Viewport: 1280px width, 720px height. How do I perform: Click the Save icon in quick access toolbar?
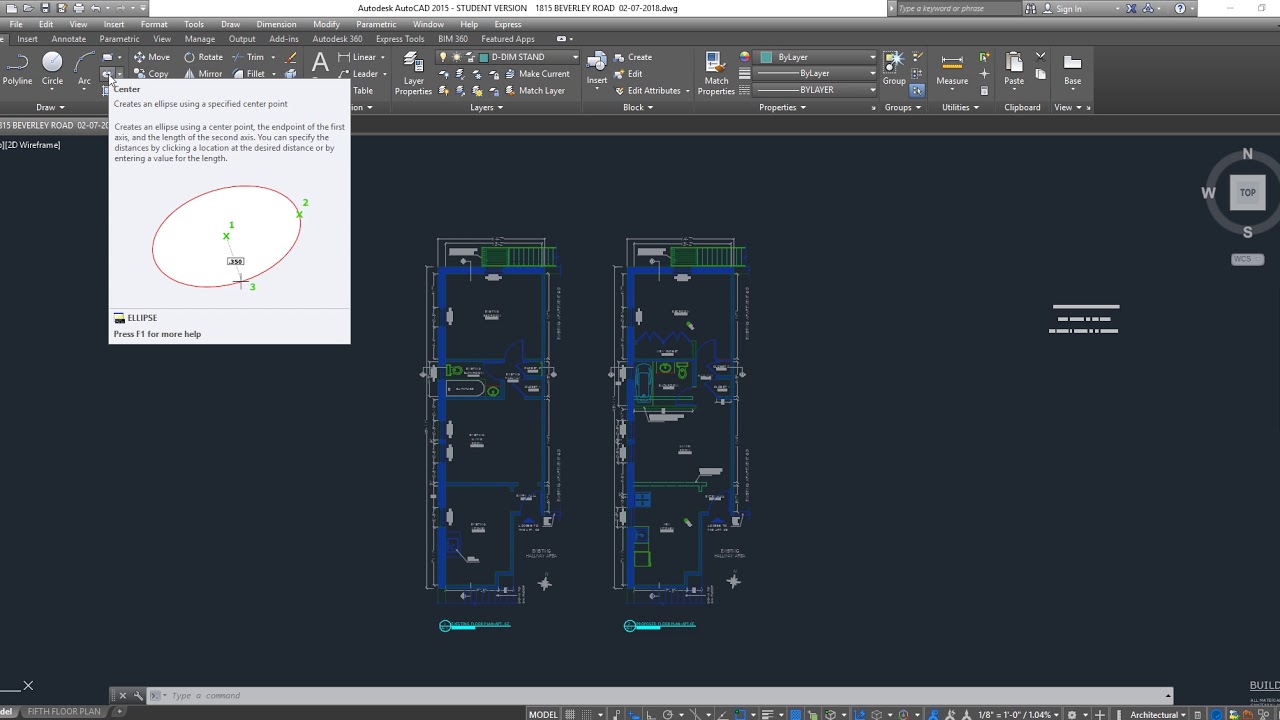pyautogui.click(x=45, y=8)
